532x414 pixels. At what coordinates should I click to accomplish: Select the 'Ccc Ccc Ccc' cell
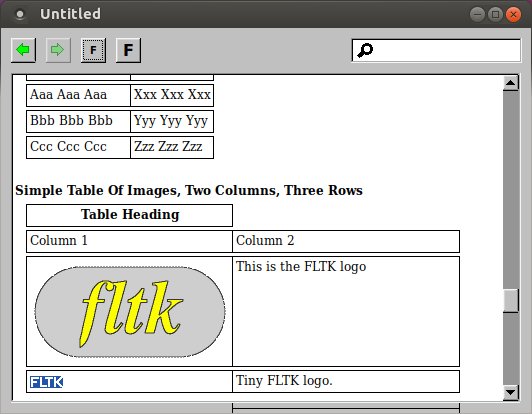click(78, 148)
